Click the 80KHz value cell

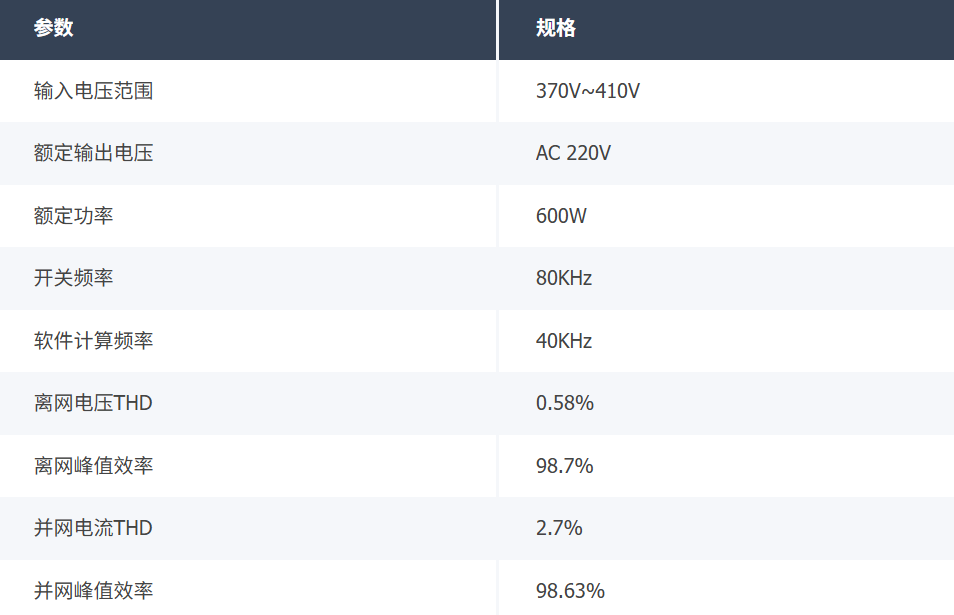pyautogui.click(x=564, y=278)
